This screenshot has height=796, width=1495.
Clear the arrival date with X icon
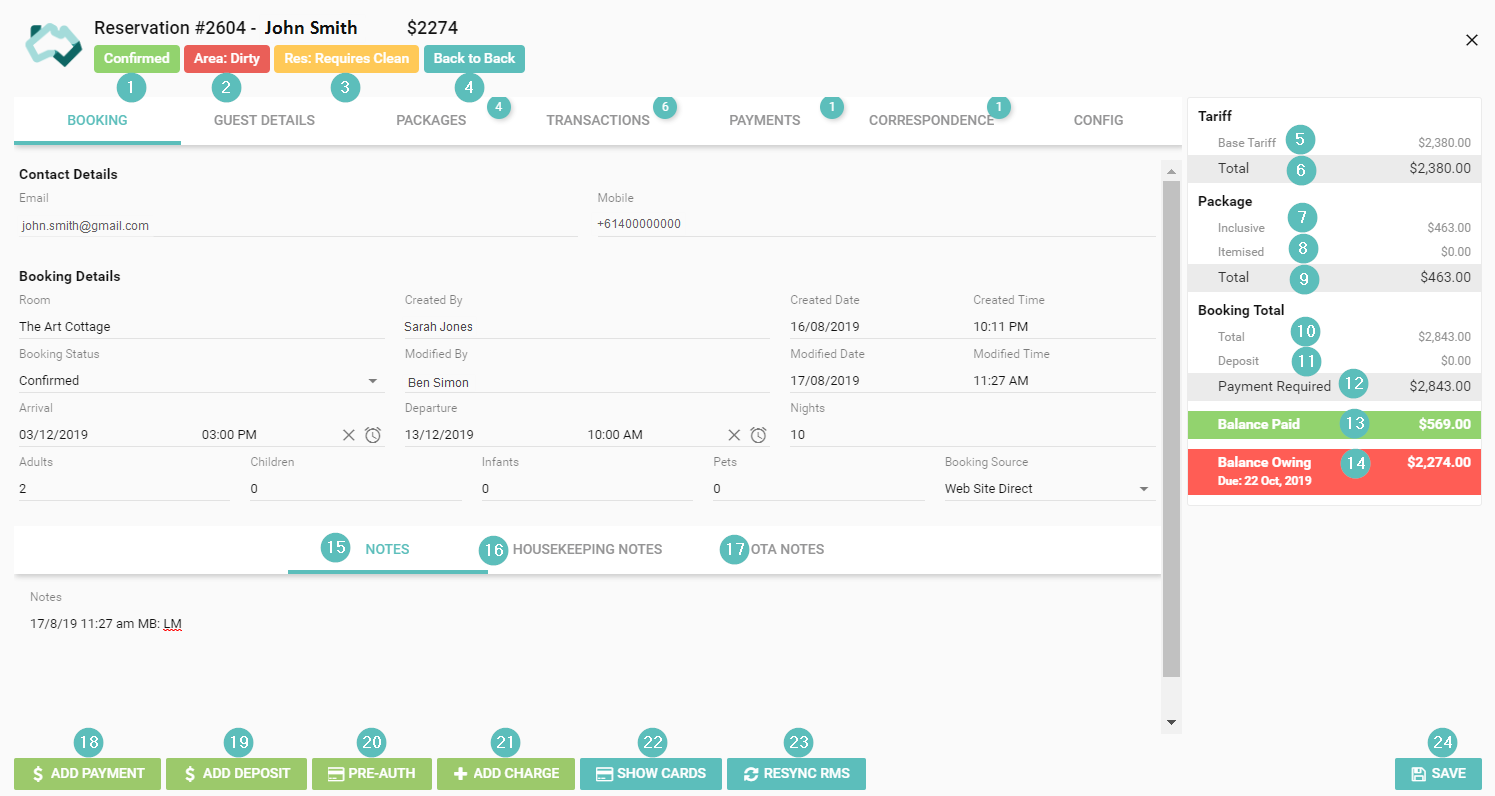pyautogui.click(x=349, y=435)
